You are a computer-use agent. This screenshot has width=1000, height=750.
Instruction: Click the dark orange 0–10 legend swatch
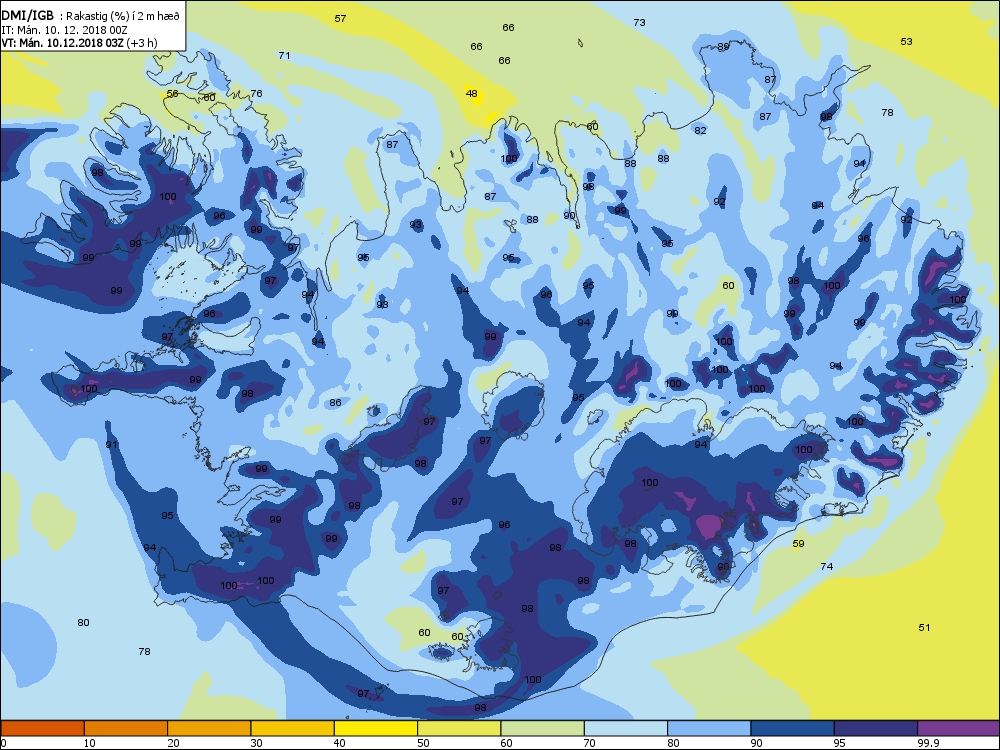42,728
